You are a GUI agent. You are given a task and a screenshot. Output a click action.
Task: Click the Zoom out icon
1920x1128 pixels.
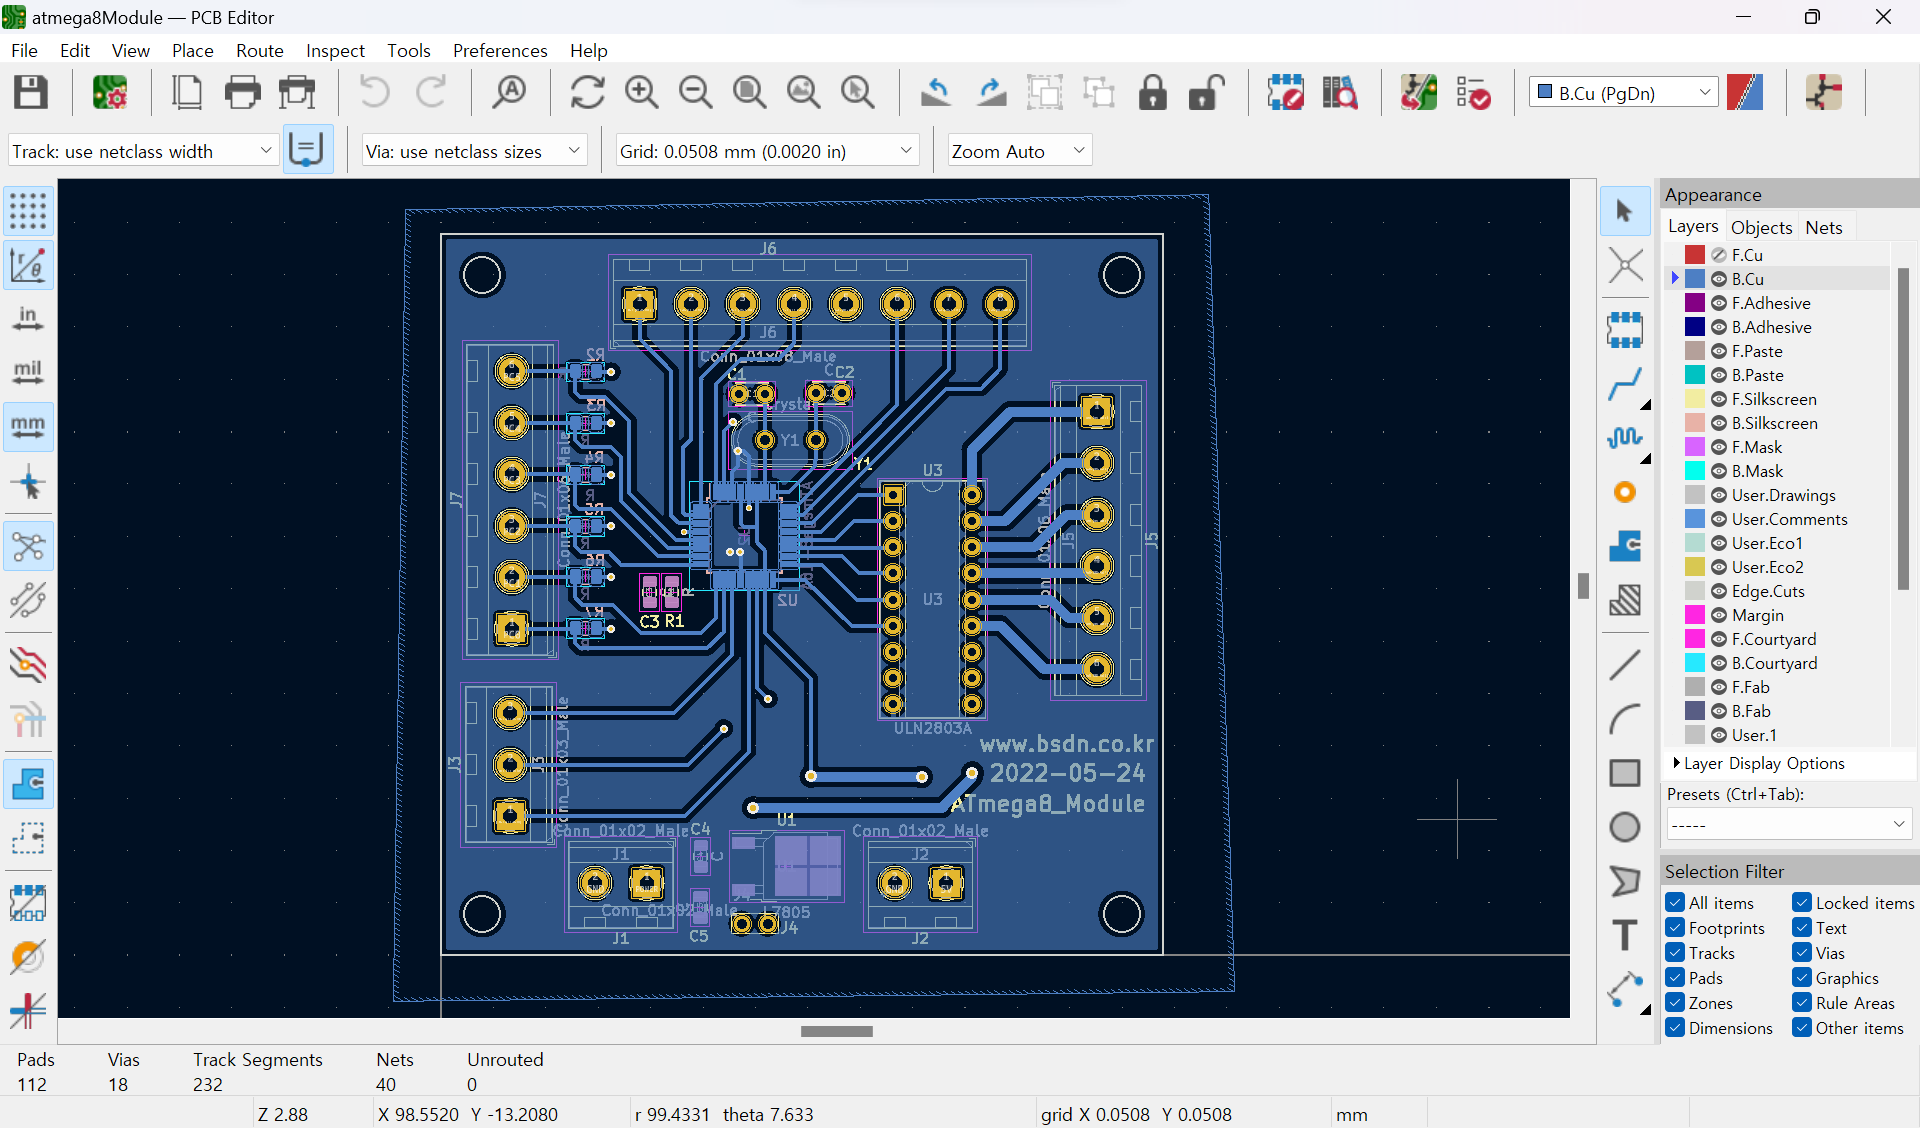point(696,93)
